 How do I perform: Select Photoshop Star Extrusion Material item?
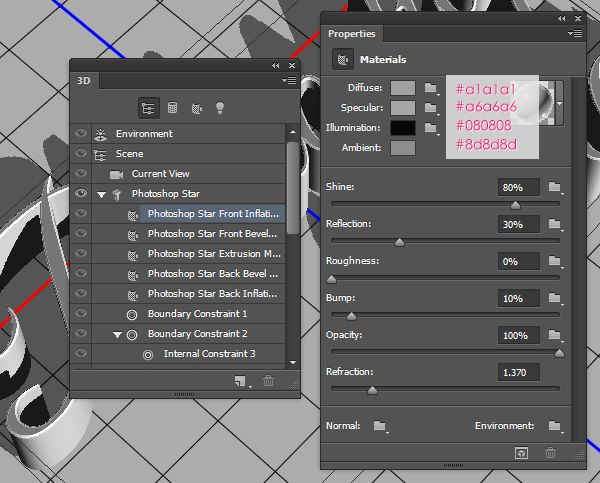[x=212, y=254]
